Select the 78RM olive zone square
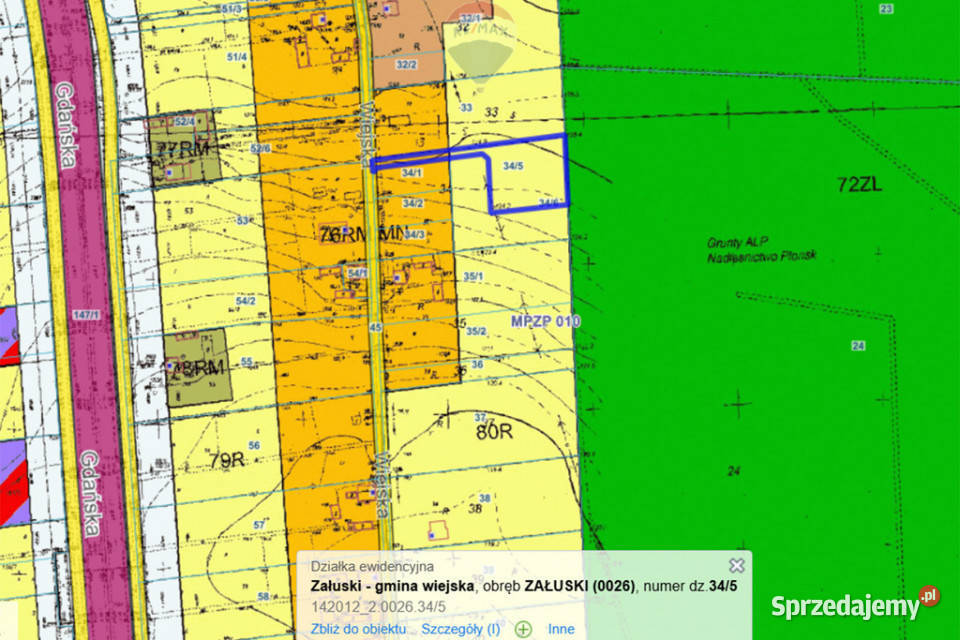This screenshot has height=640, width=960. point(196,367)
